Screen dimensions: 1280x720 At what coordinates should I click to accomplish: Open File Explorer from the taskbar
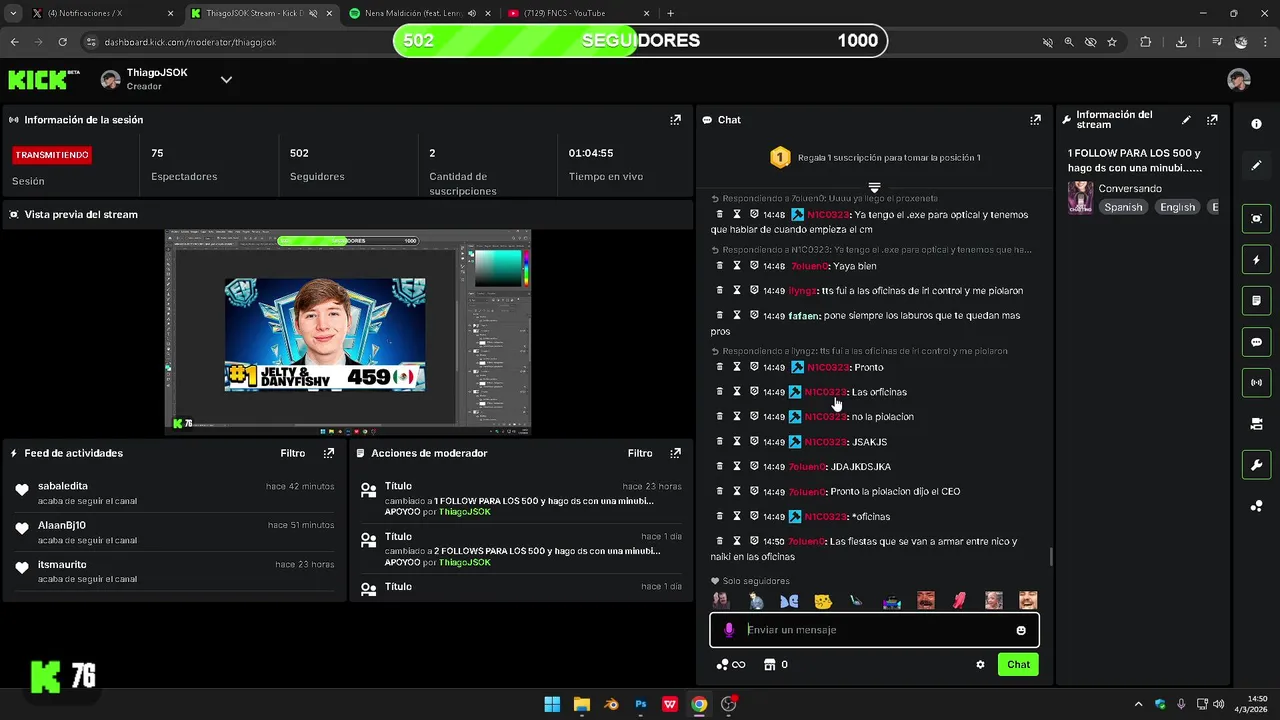(582, 704)
